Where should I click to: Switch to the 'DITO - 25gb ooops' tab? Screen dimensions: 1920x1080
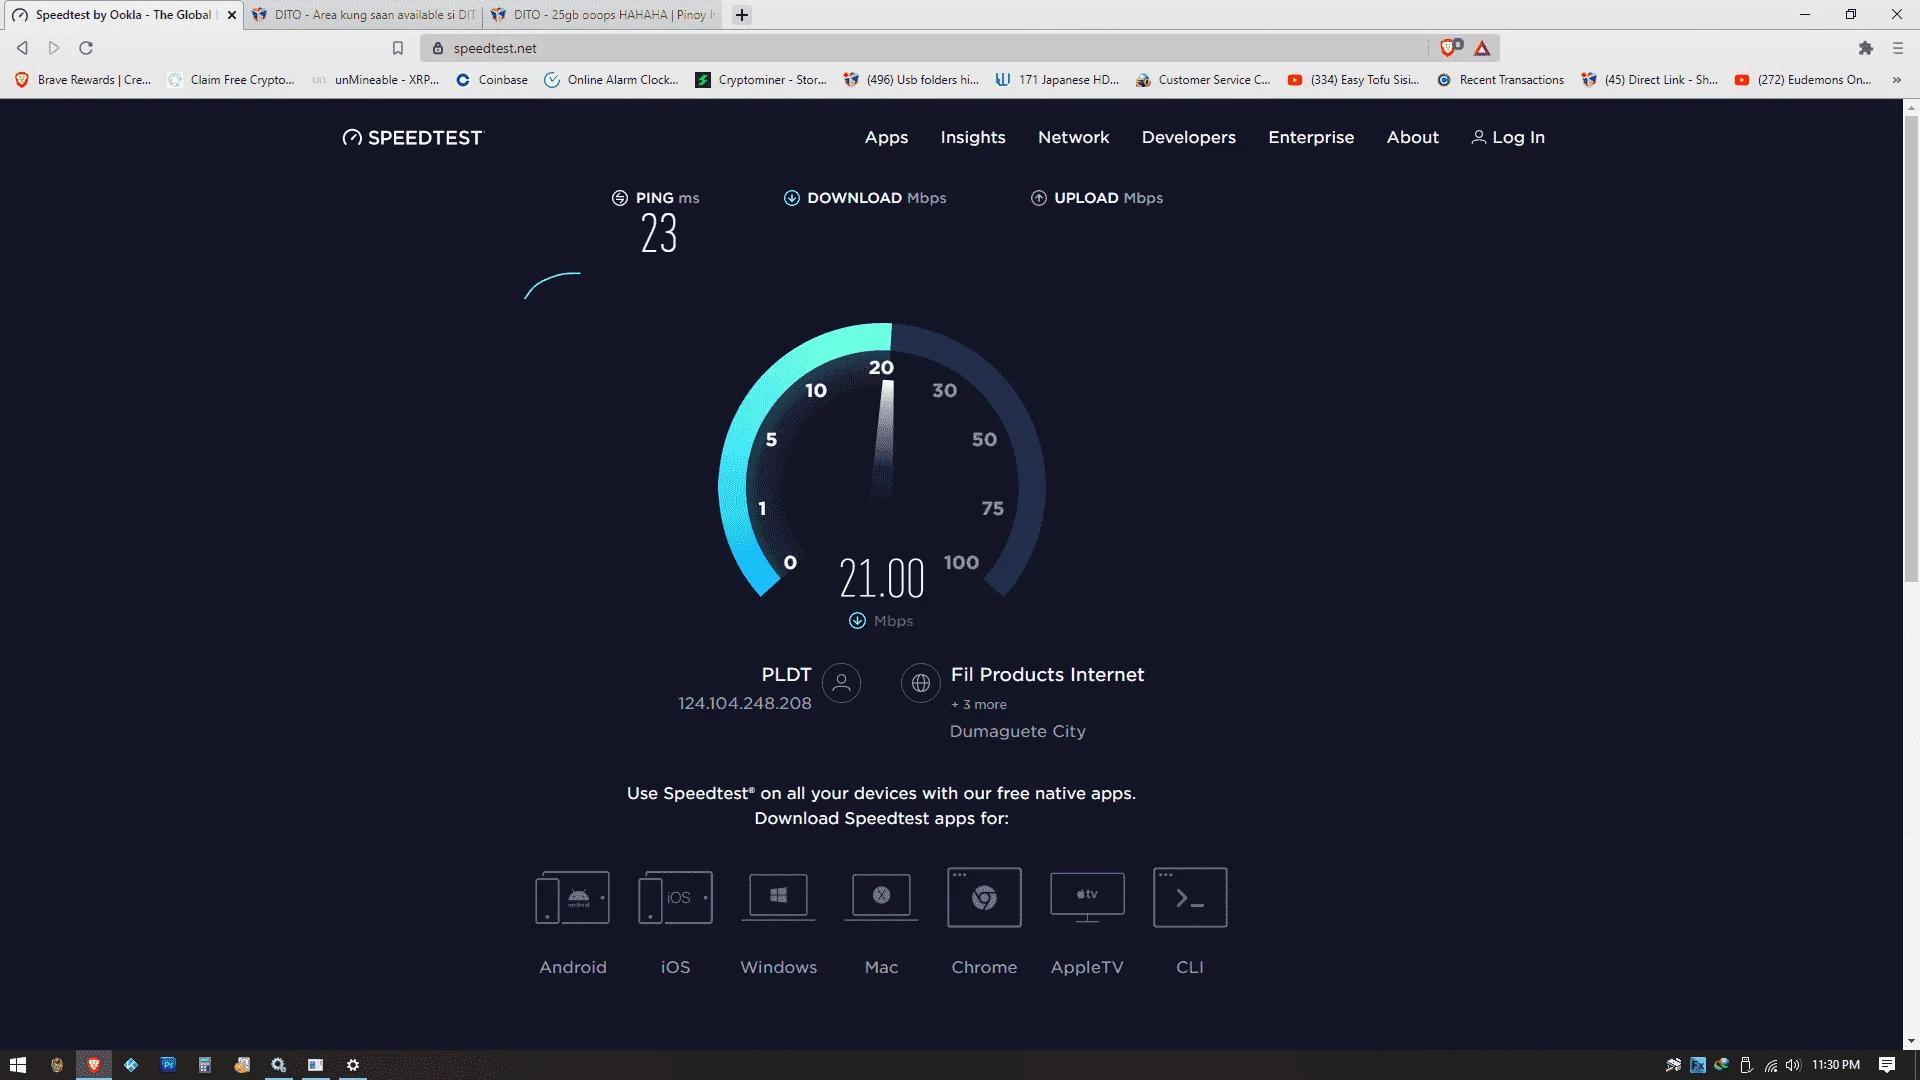click(x=602, y=15)
